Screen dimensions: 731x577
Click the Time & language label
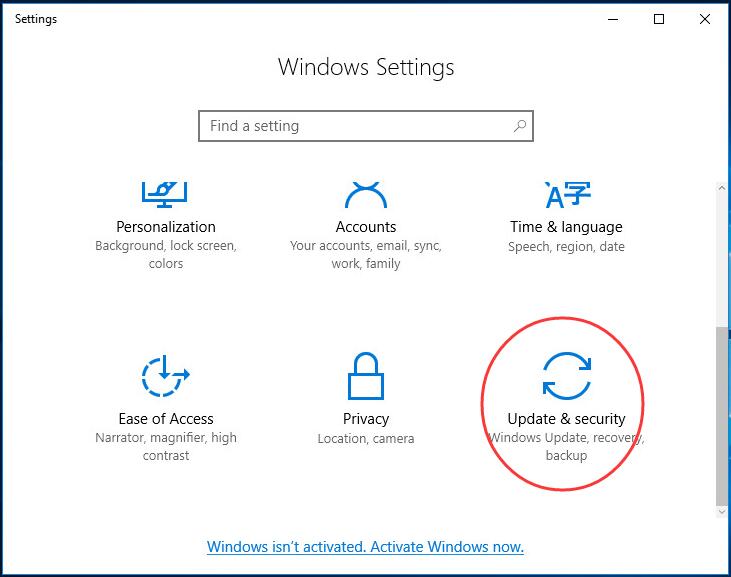point(566,227)
